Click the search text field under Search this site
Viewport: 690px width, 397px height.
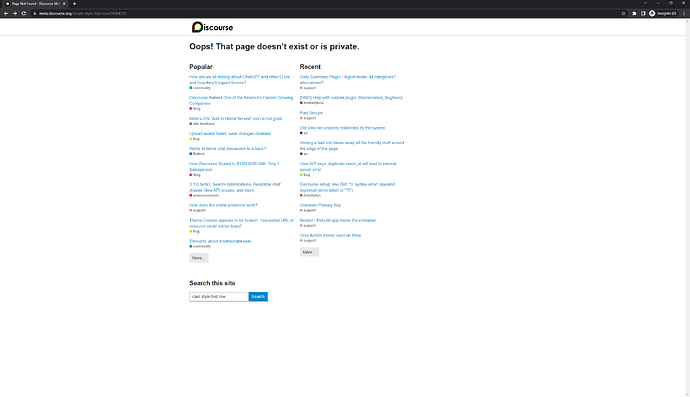218,297
